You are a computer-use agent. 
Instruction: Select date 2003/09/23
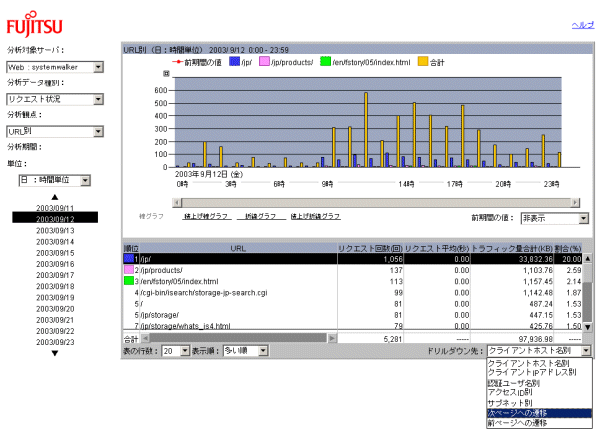[x=55, y=342]
